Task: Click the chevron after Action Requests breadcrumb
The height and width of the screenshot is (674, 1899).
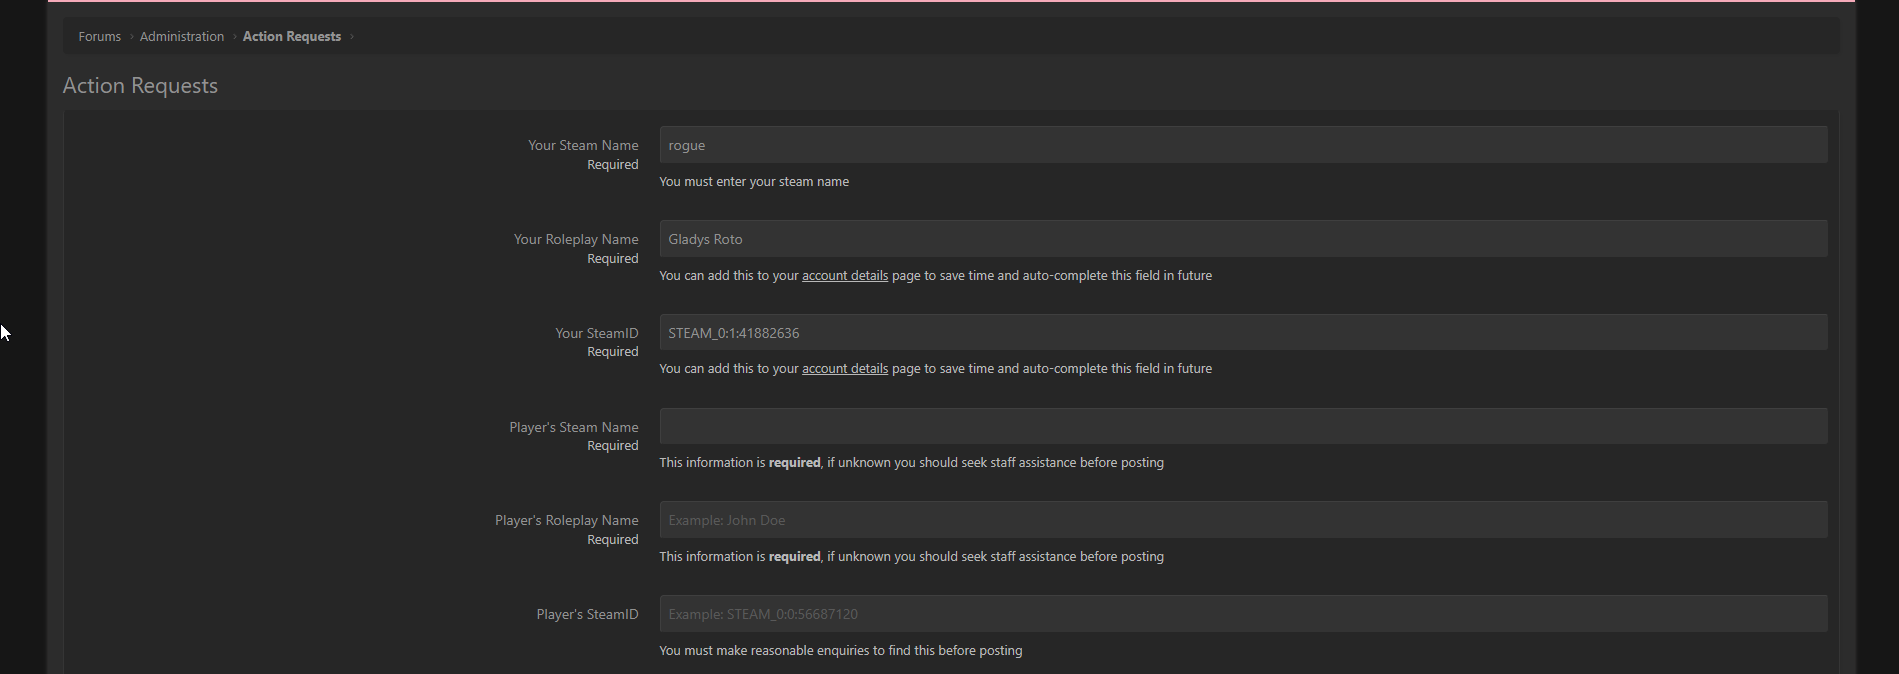Action: pos(352,37)
